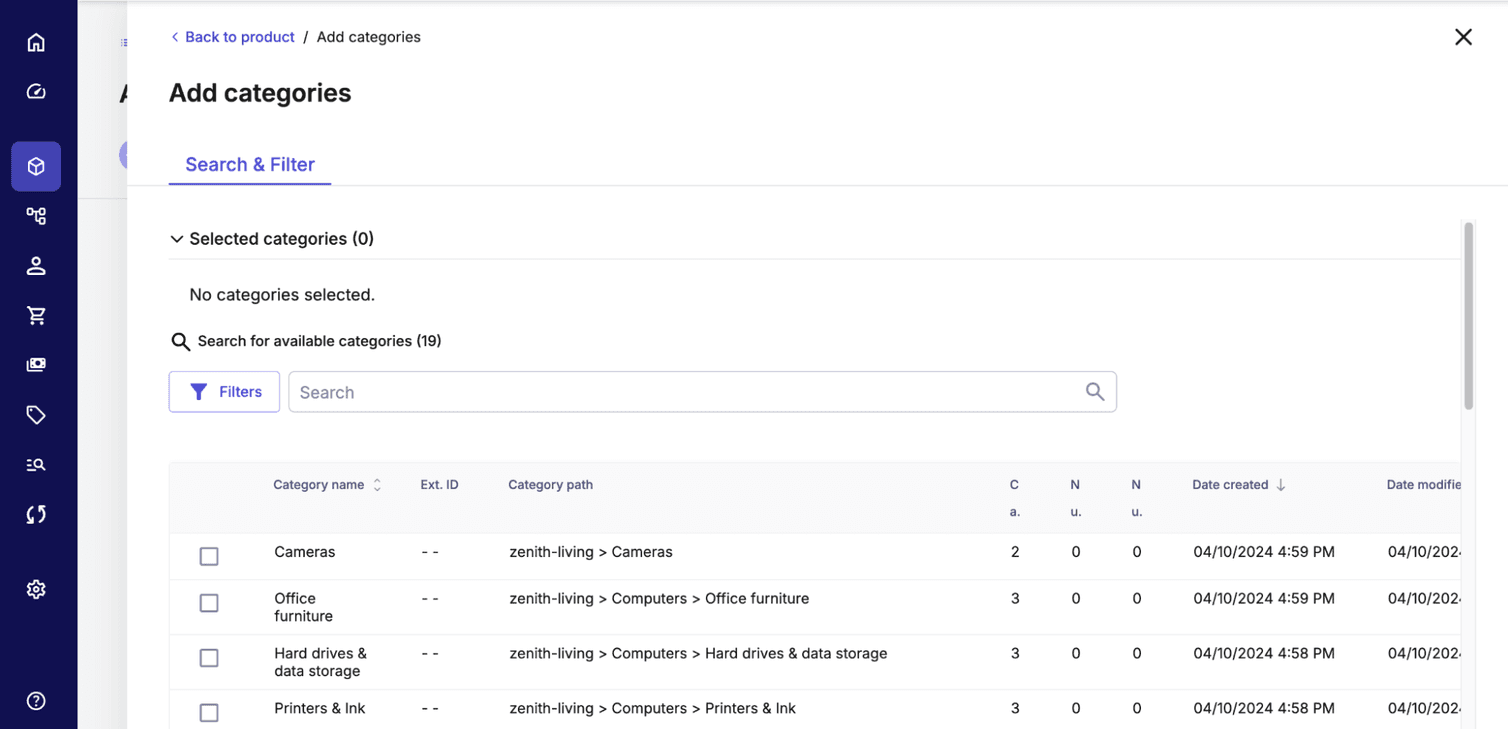Open the Filters panel
1508x729 pixels.
point(224,391)
